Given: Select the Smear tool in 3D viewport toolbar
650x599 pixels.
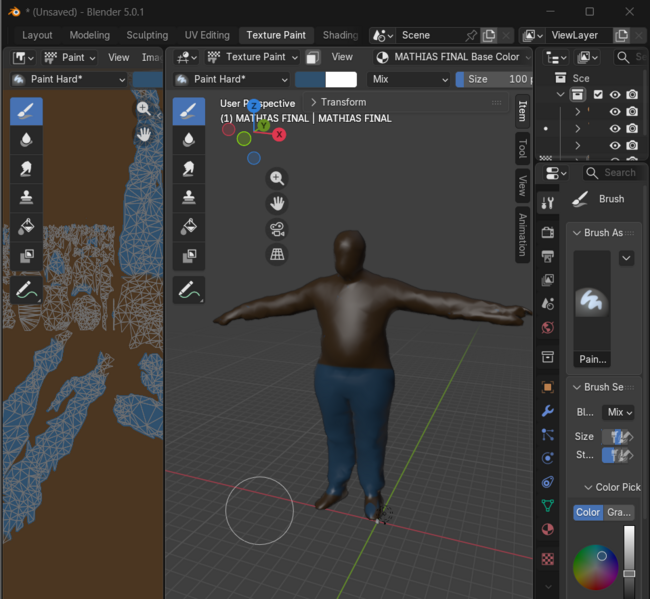Looking at the screenshot, I should 189,169.
